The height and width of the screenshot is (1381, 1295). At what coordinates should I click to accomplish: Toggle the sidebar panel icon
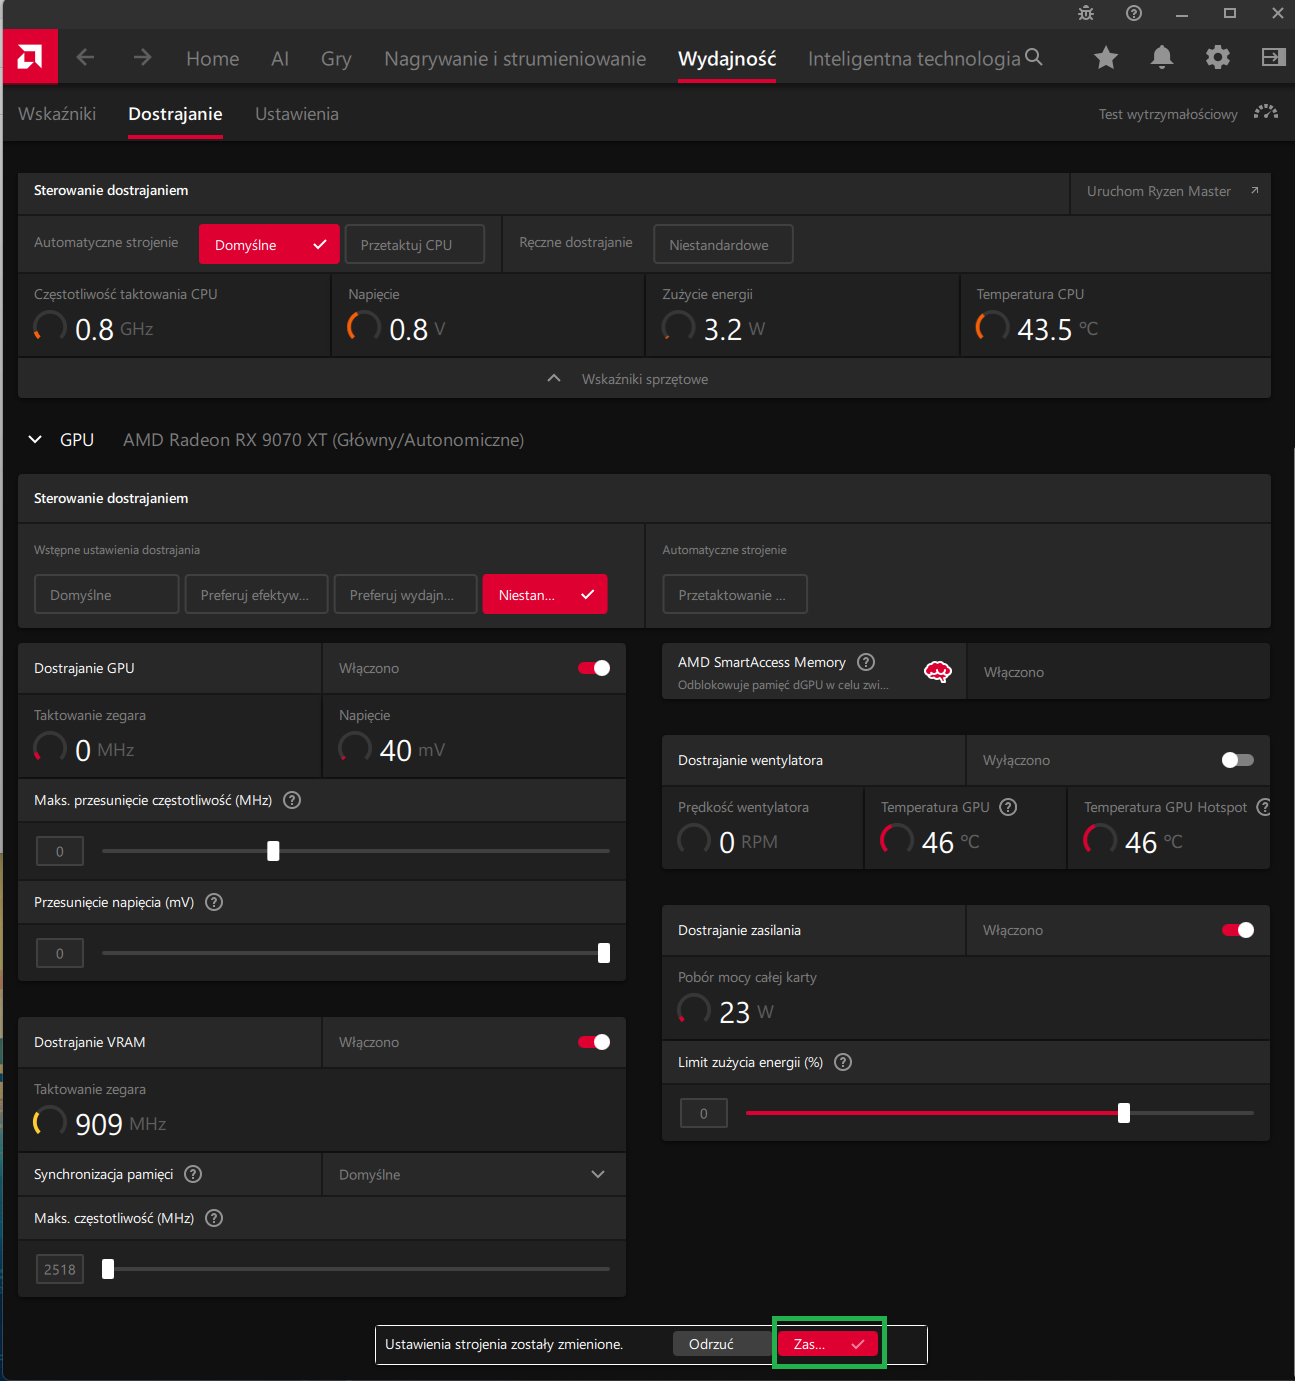[1273, 57]
